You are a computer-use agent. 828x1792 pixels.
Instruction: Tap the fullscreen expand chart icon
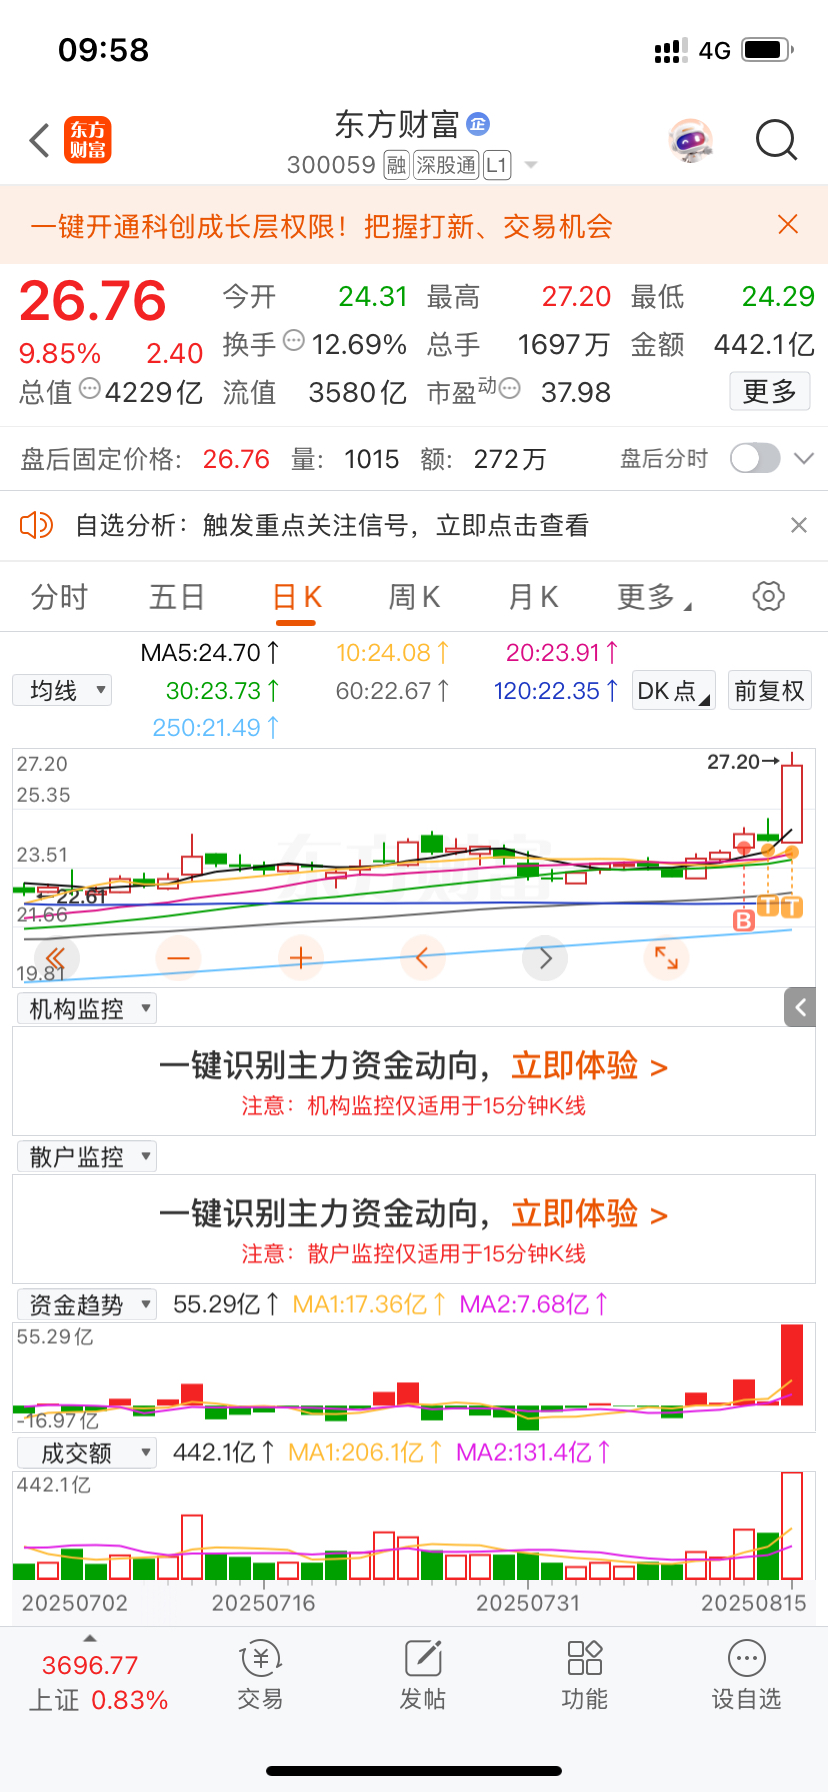coord(667,958)
